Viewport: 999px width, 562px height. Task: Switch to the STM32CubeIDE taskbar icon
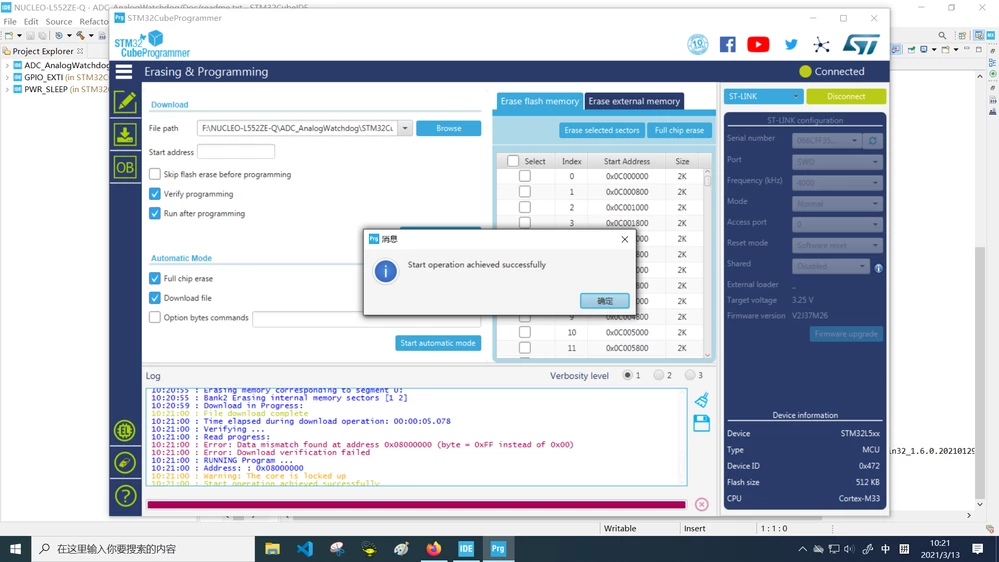click(466, 549)
